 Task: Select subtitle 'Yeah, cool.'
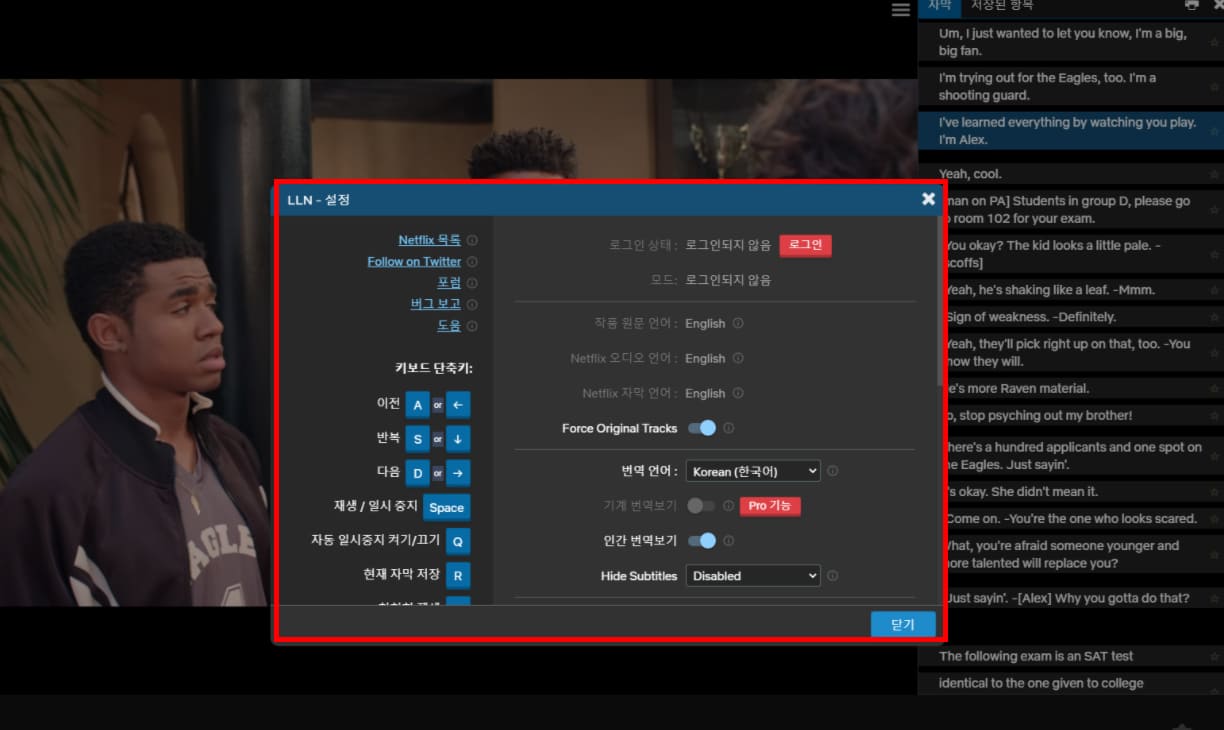click(x=1071, y=174)
